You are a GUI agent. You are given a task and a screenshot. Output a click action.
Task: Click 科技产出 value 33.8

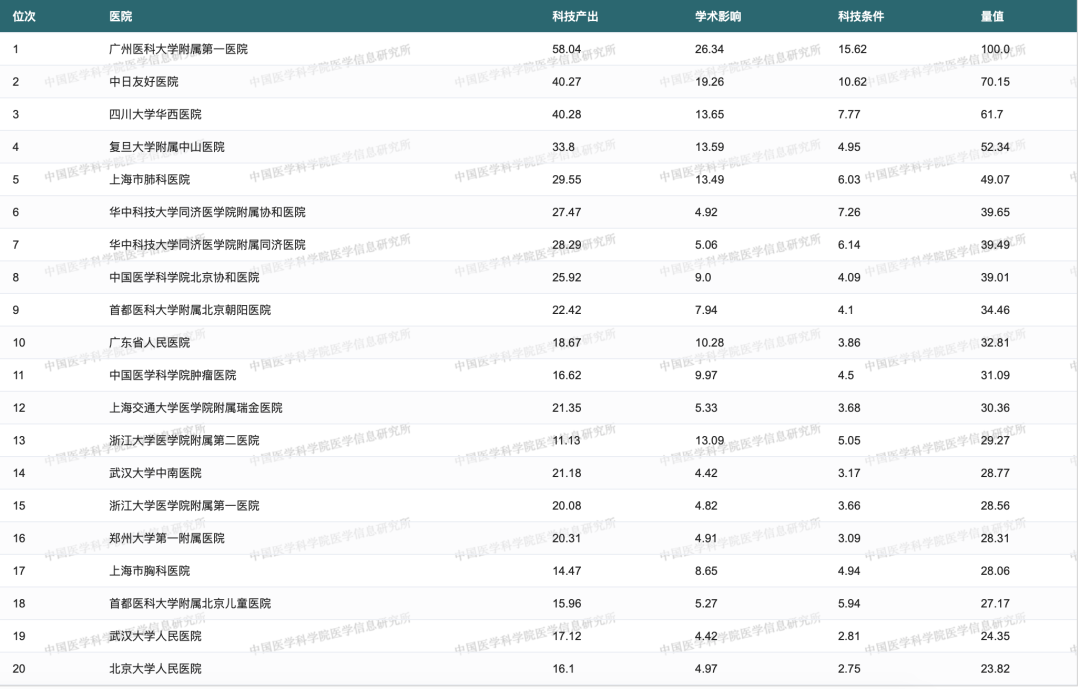563,147
